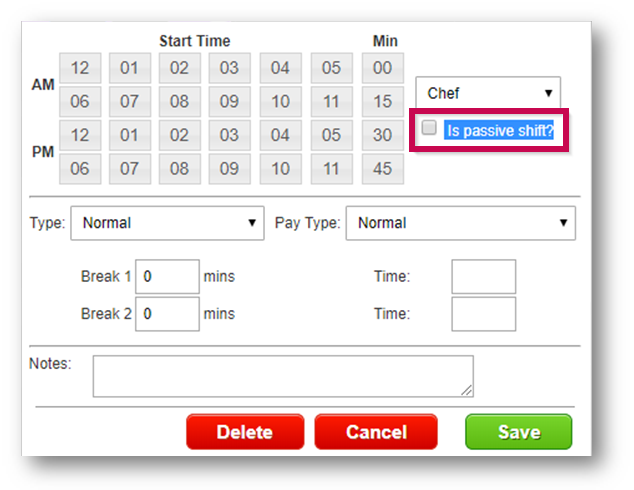
Task: Expand the Type dropdown
Action: [167, 223]
